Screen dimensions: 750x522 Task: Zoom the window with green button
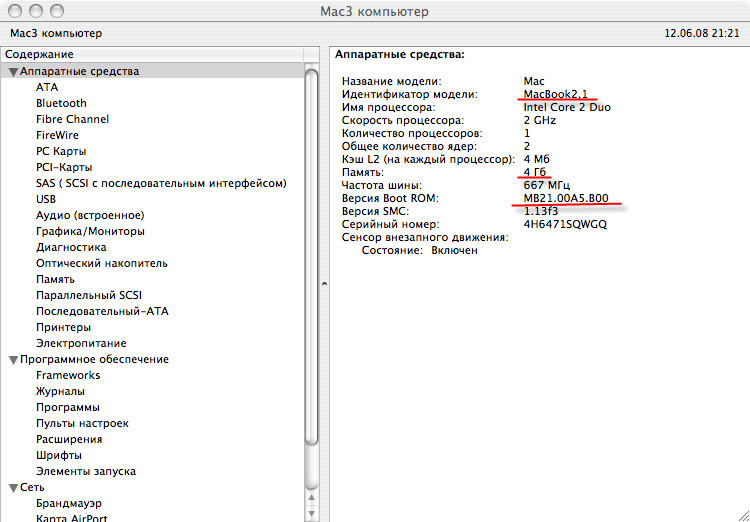click(57, 11)
